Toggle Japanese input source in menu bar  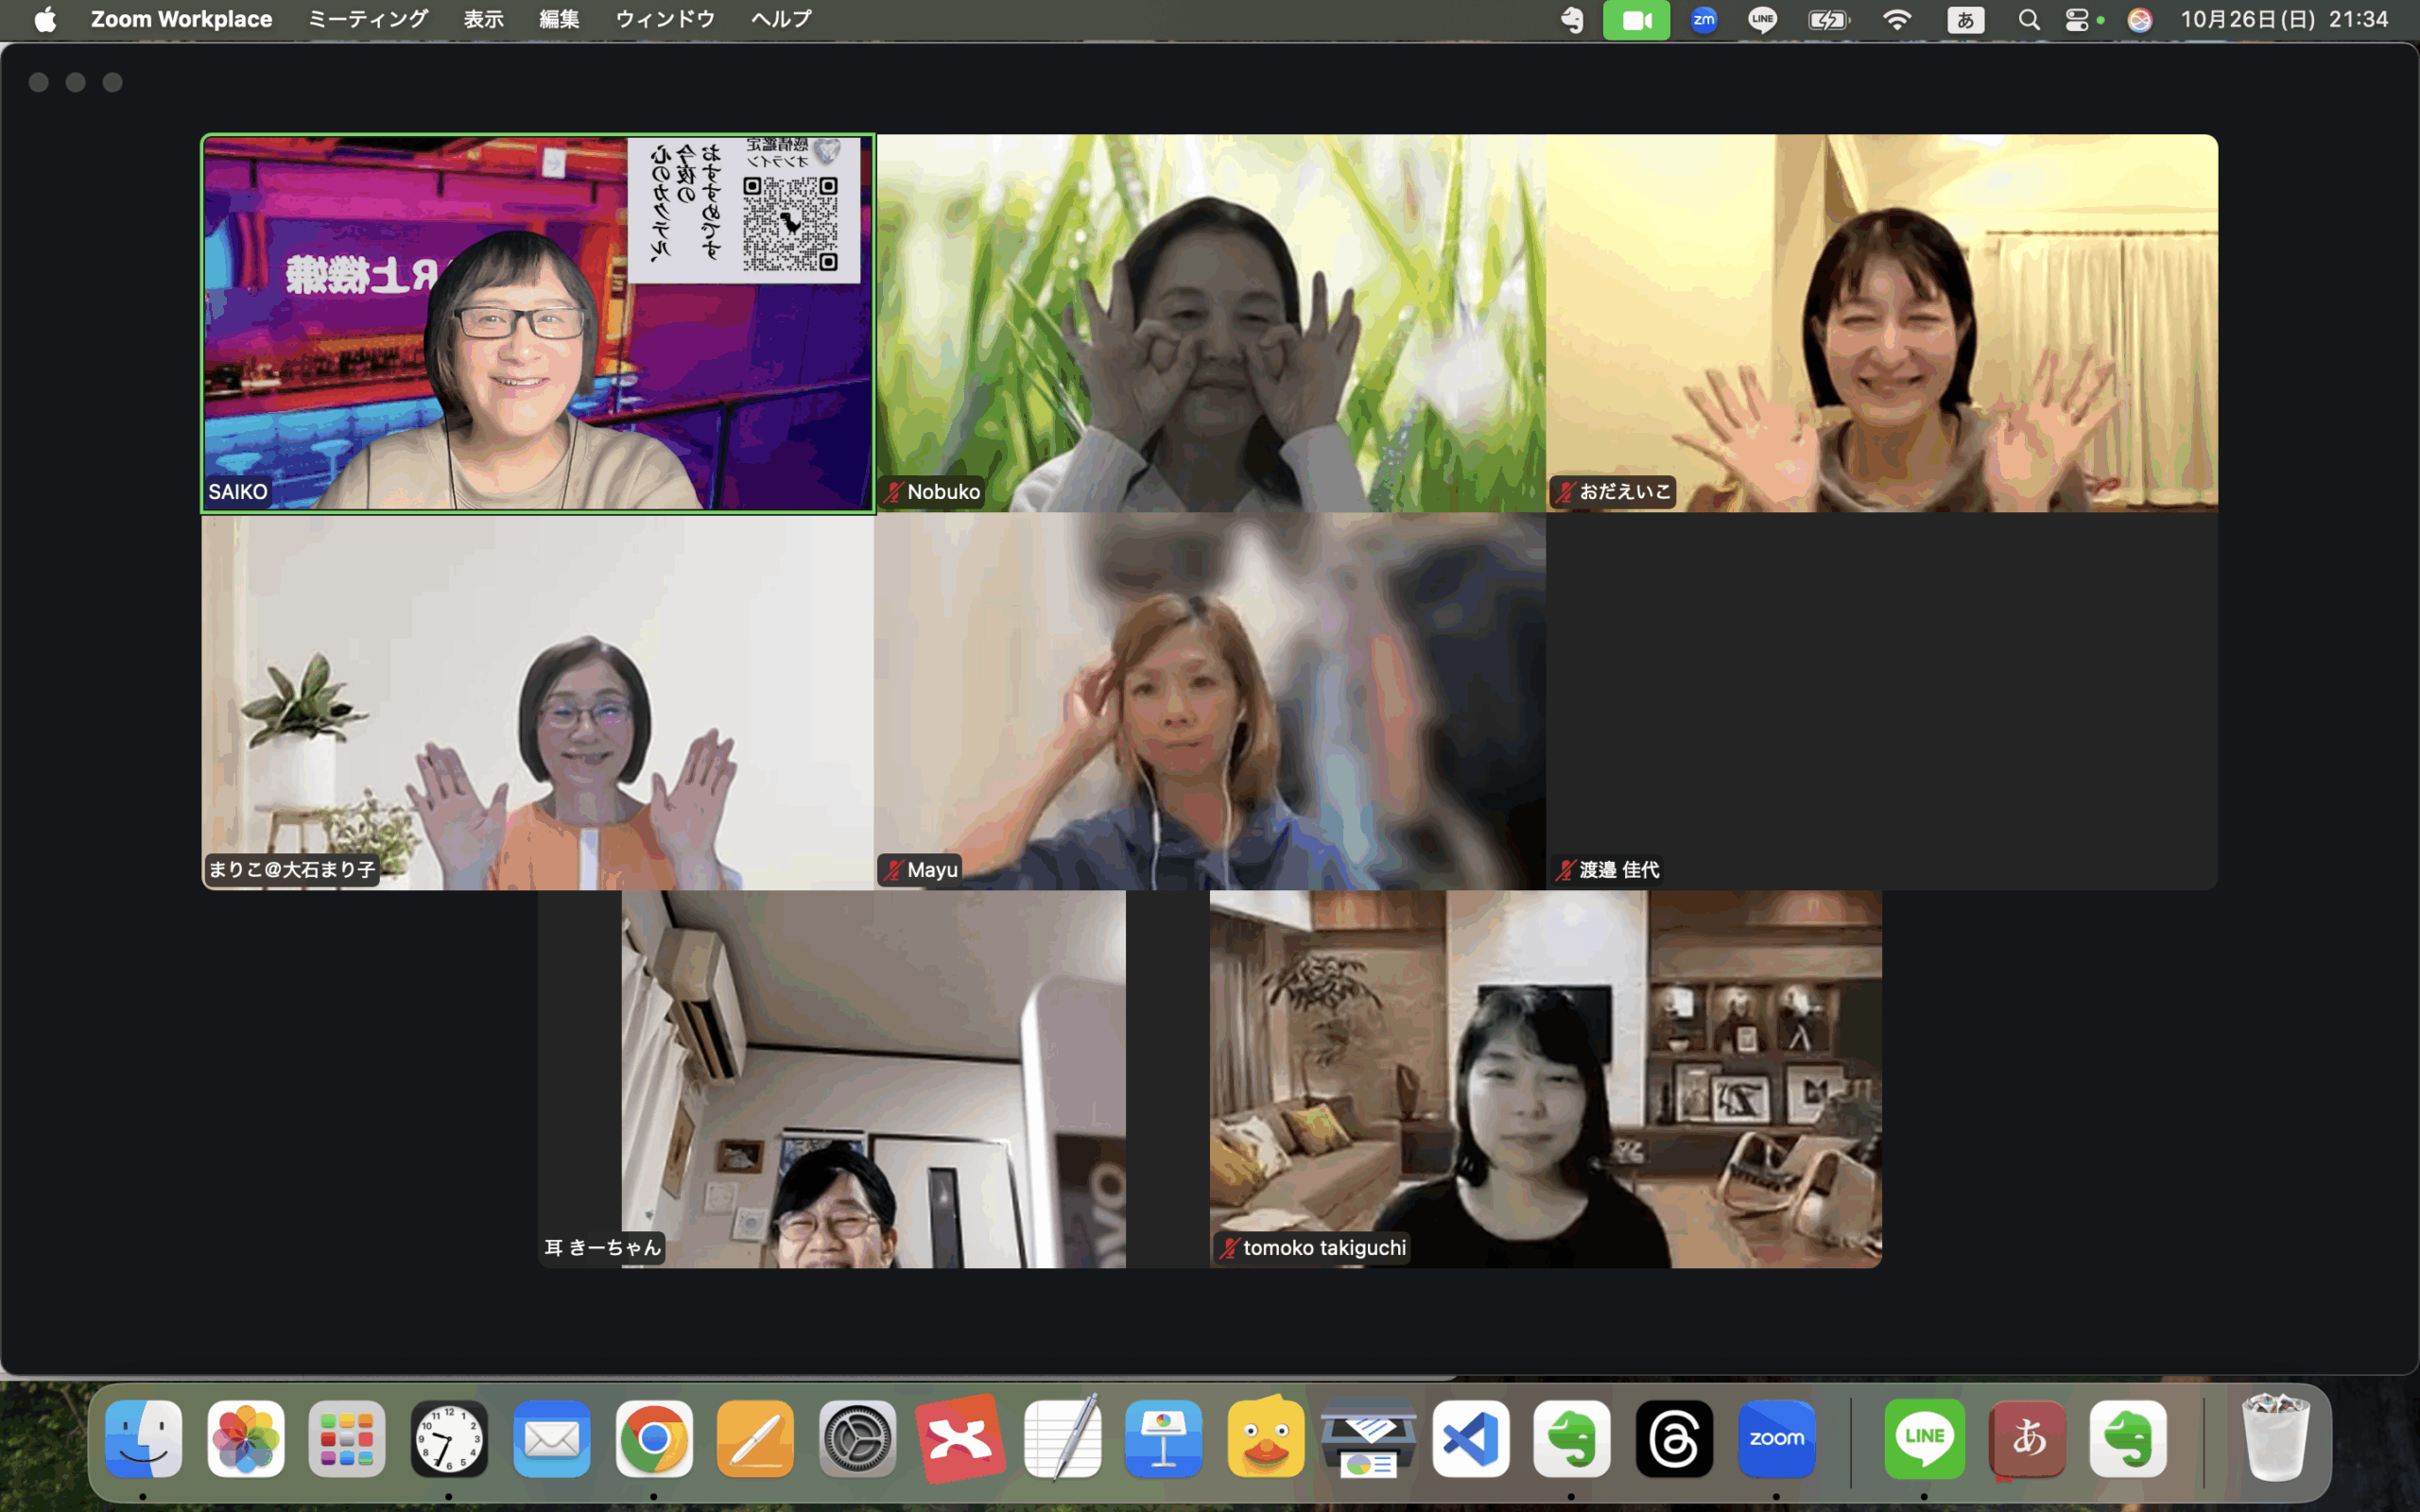click(1965, 20)
